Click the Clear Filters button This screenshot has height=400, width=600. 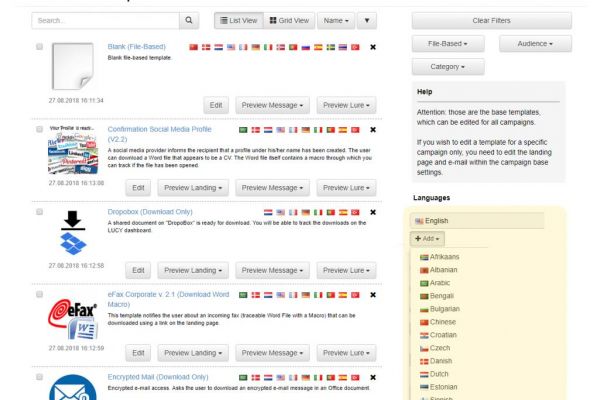[492, 21]
